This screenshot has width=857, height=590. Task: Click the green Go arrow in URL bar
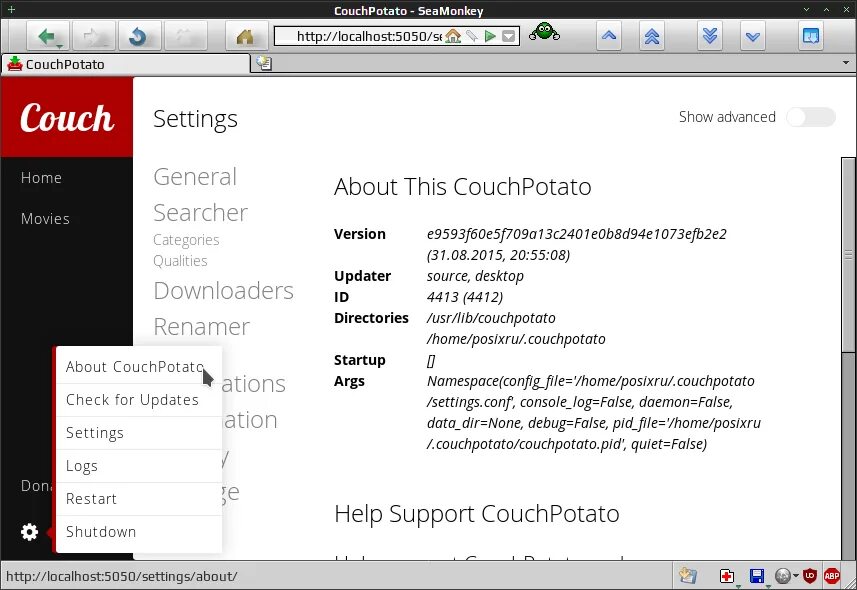(x=490, y=36)
